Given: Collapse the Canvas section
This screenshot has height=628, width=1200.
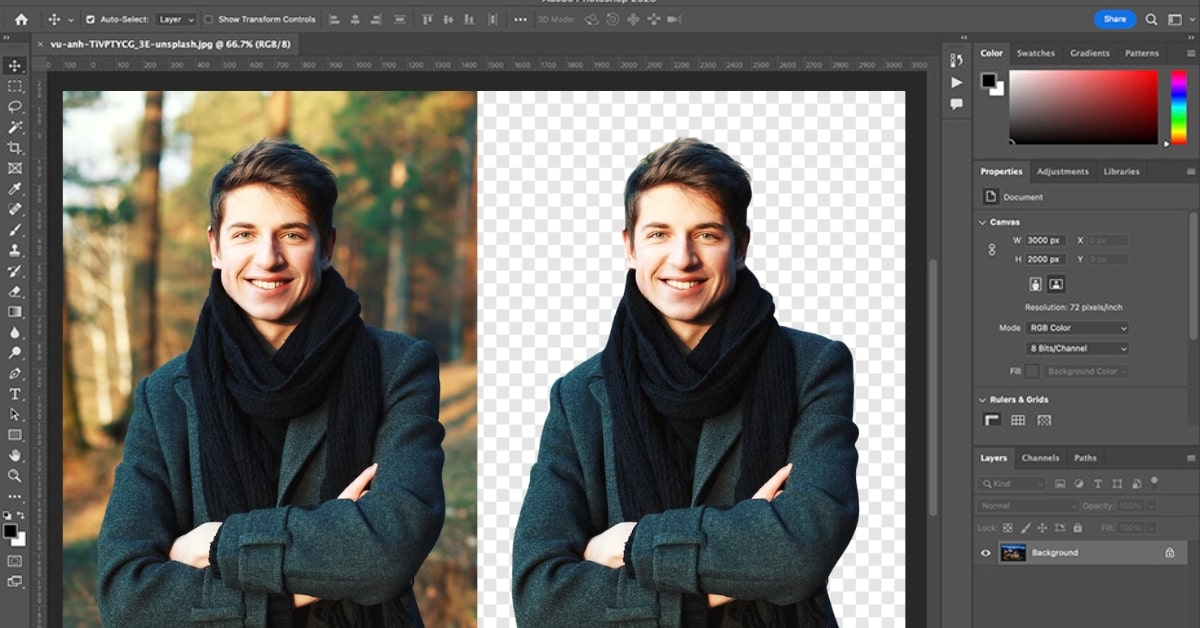Looking at the screenshot, I should point(983,222).
